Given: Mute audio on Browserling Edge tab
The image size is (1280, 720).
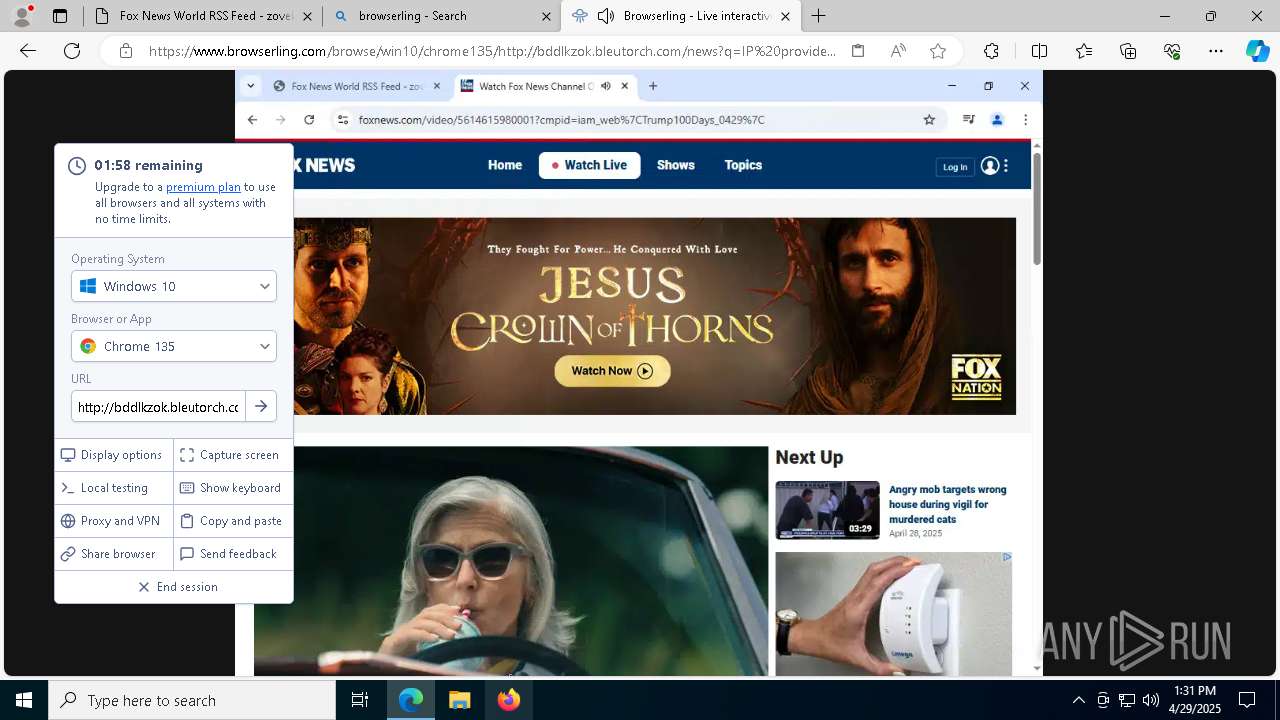Looking at the screenshot, I should (606, 16).
